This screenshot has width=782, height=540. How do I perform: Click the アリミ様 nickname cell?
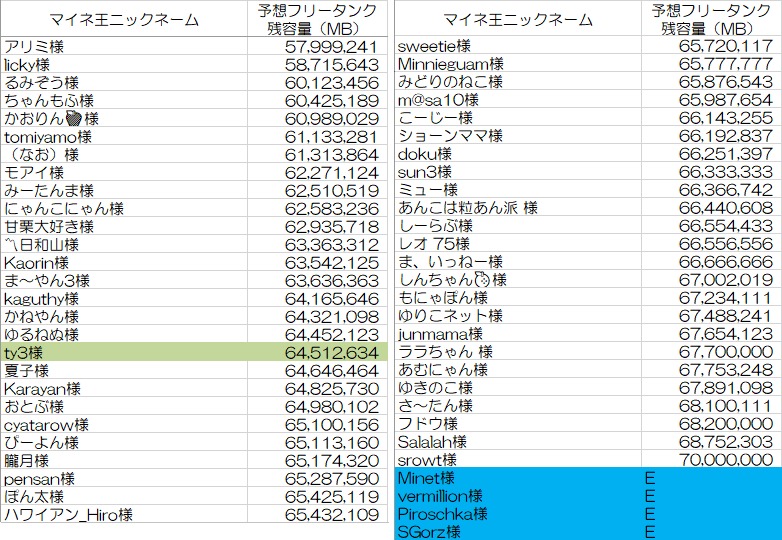(124, 46)
